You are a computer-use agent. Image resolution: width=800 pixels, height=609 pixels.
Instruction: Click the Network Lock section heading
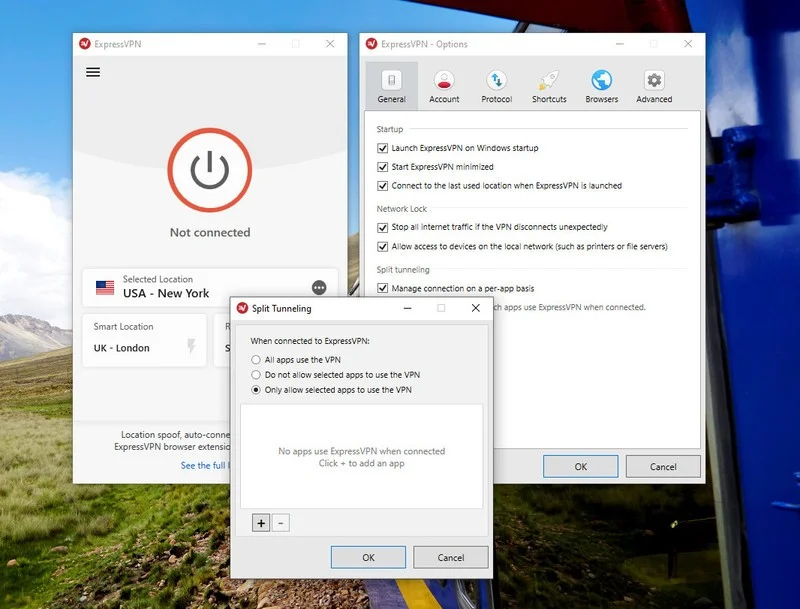coord(402,209)
